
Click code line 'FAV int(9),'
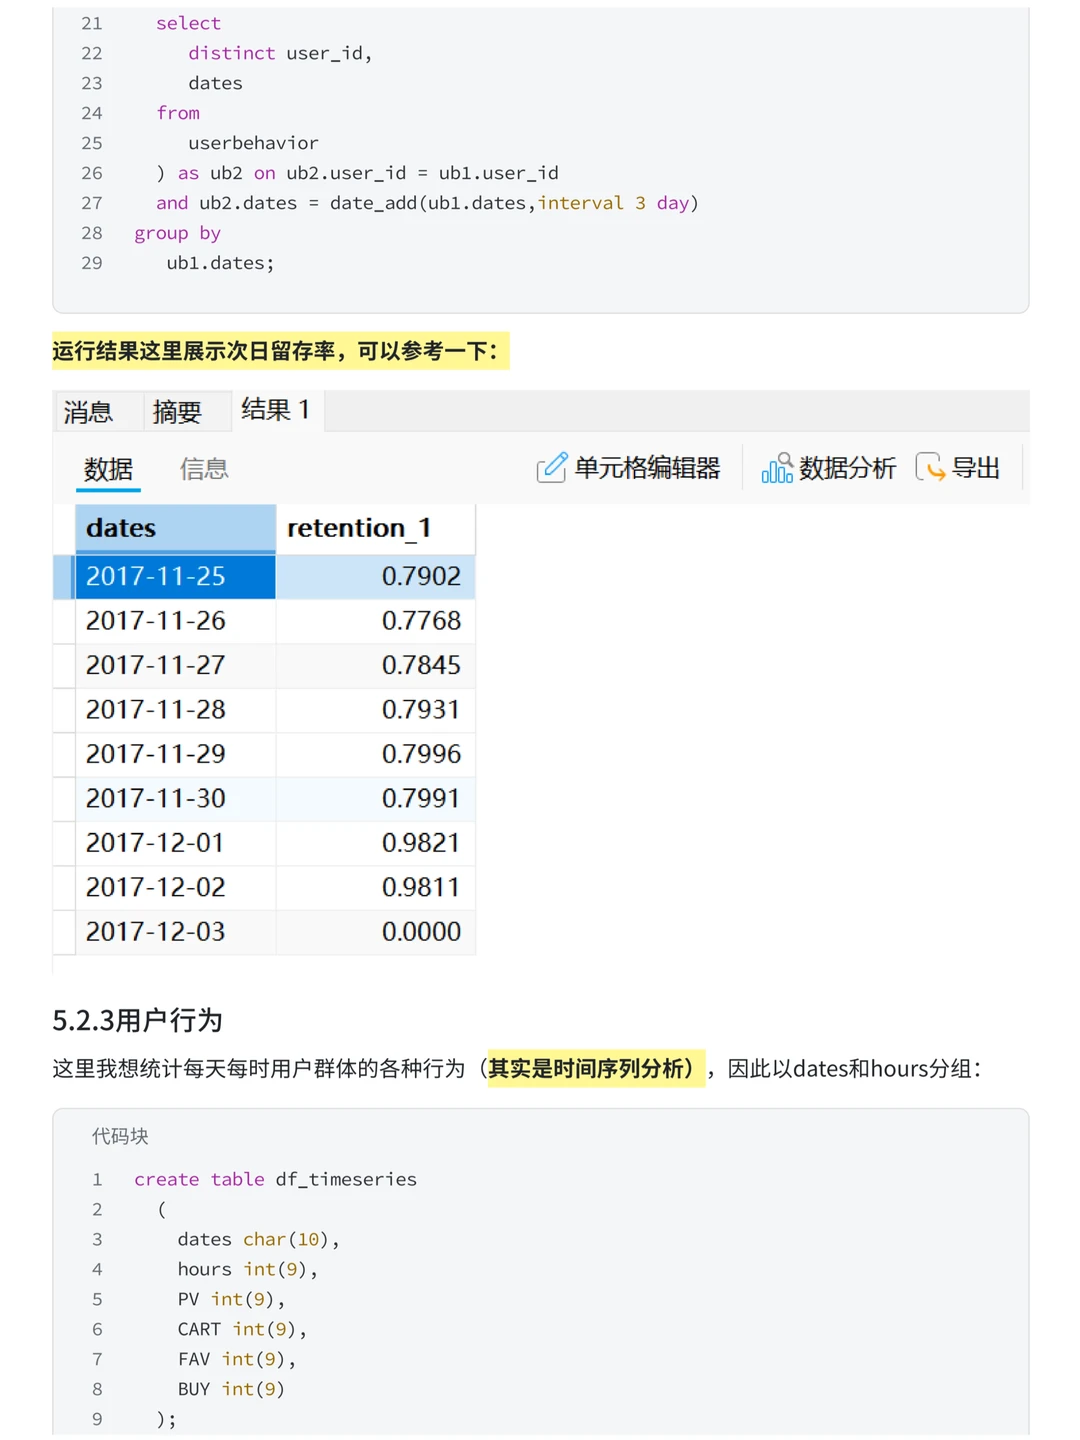click(x=237, y=1359)
